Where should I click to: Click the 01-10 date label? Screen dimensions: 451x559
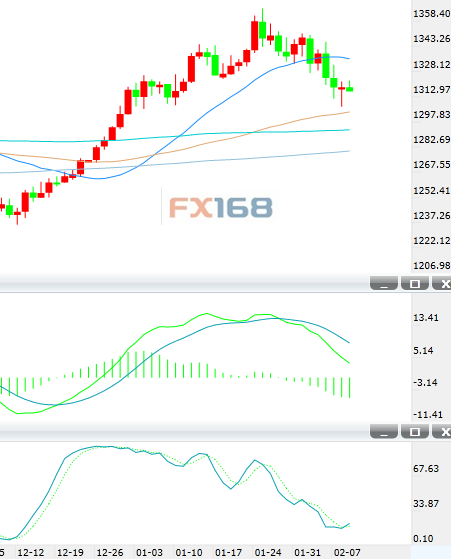pyautogui.click(x=189, y=553)
